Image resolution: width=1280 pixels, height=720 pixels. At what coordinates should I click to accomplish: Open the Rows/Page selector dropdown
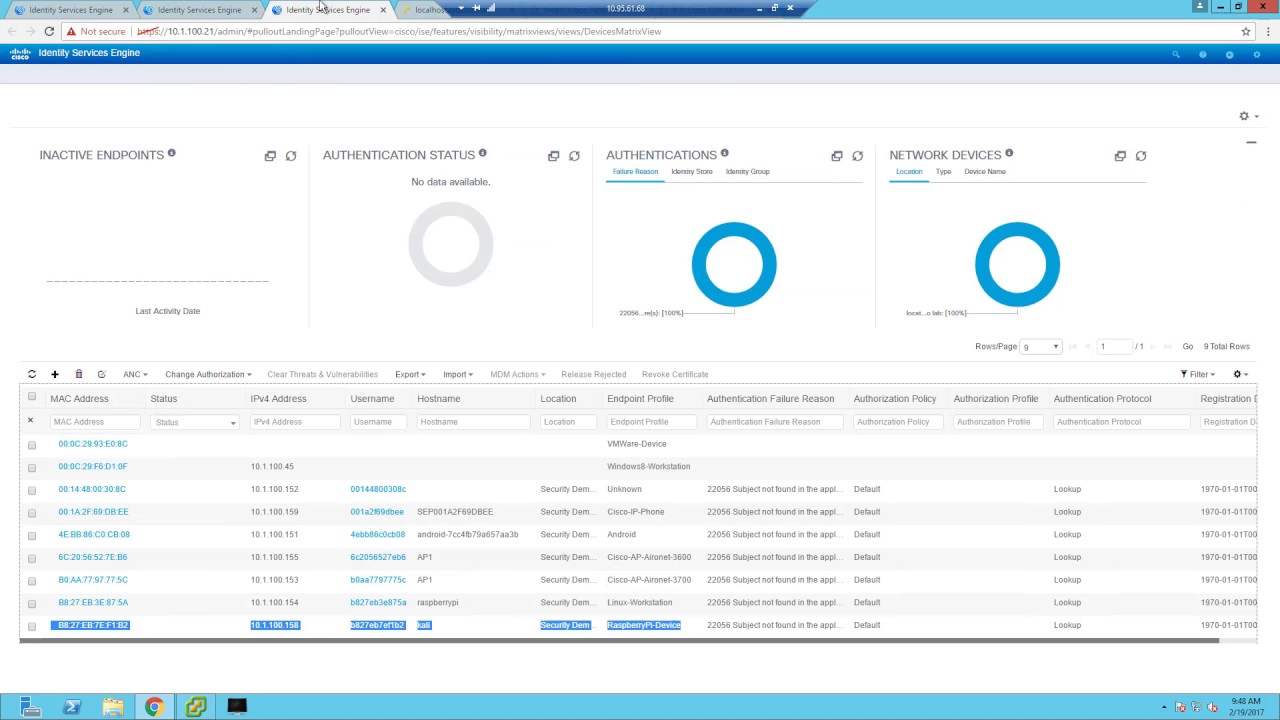1040,347
